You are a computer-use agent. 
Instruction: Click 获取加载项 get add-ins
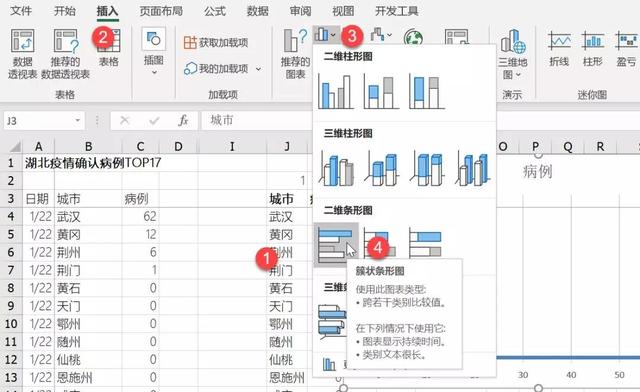[x=216, y=42]
